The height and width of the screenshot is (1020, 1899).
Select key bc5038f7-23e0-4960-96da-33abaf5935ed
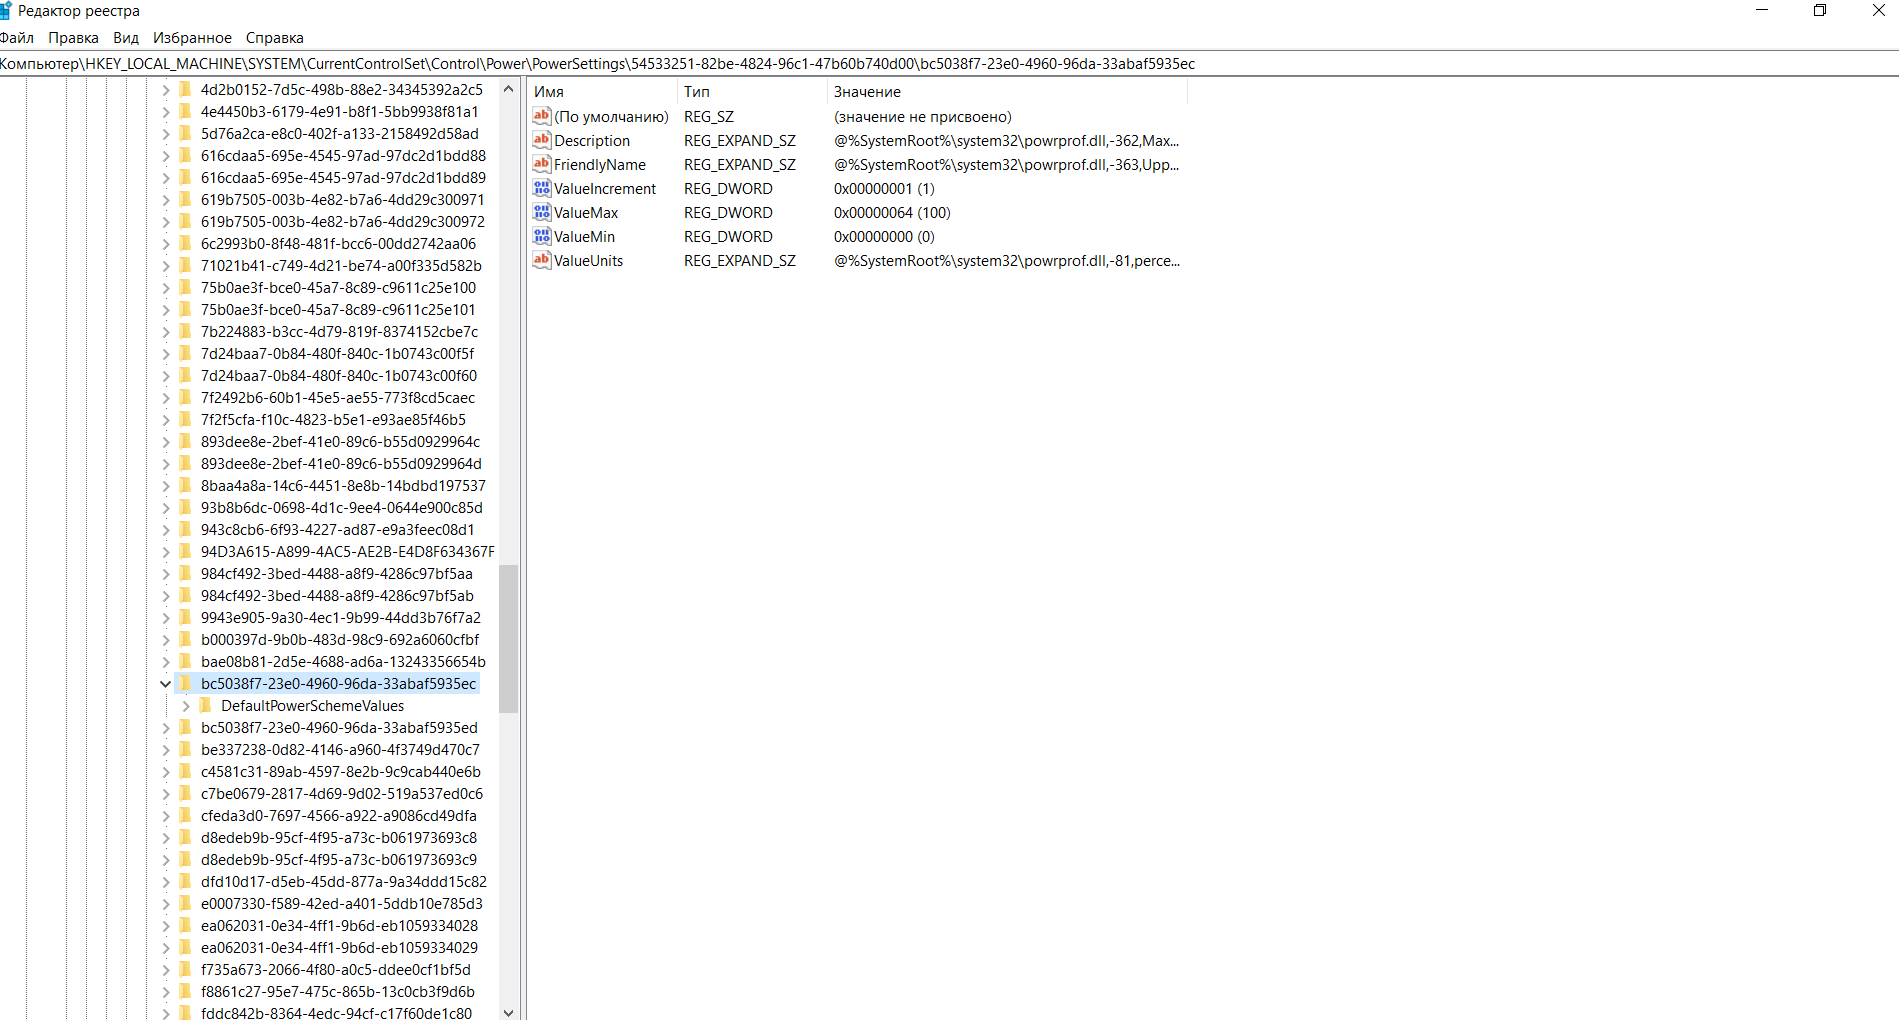click(x=339, y=727)
